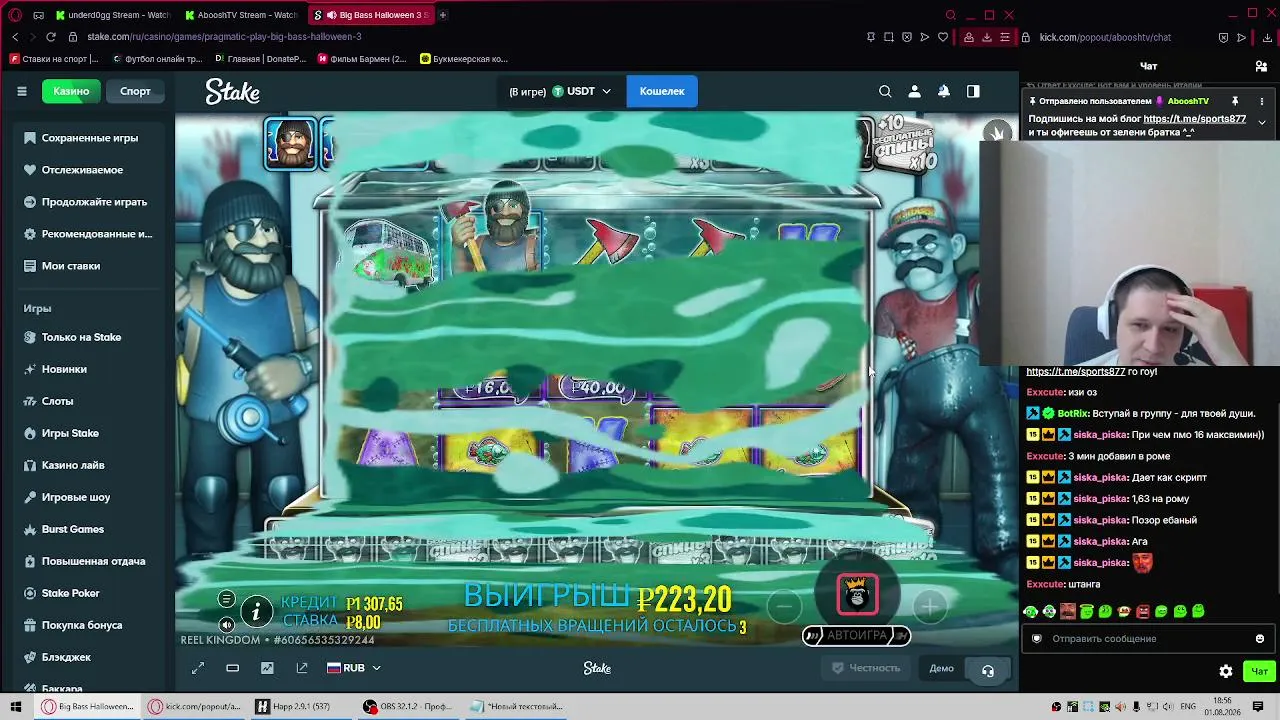Open the slot game menu icon
Viewport: 1280px width, 720px height.
point(227,599)
